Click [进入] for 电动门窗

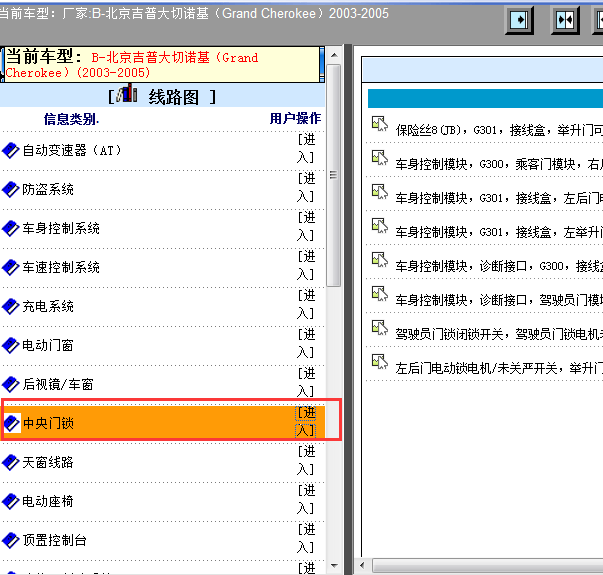point(306,343)
